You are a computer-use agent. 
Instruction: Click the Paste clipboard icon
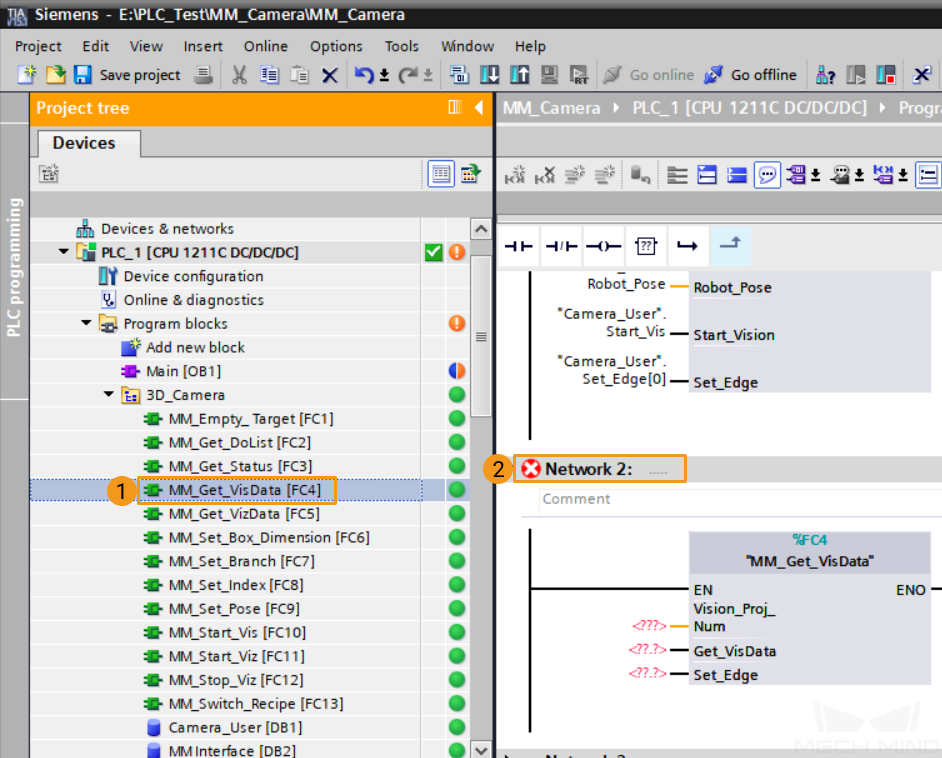[x=299, y=74]
